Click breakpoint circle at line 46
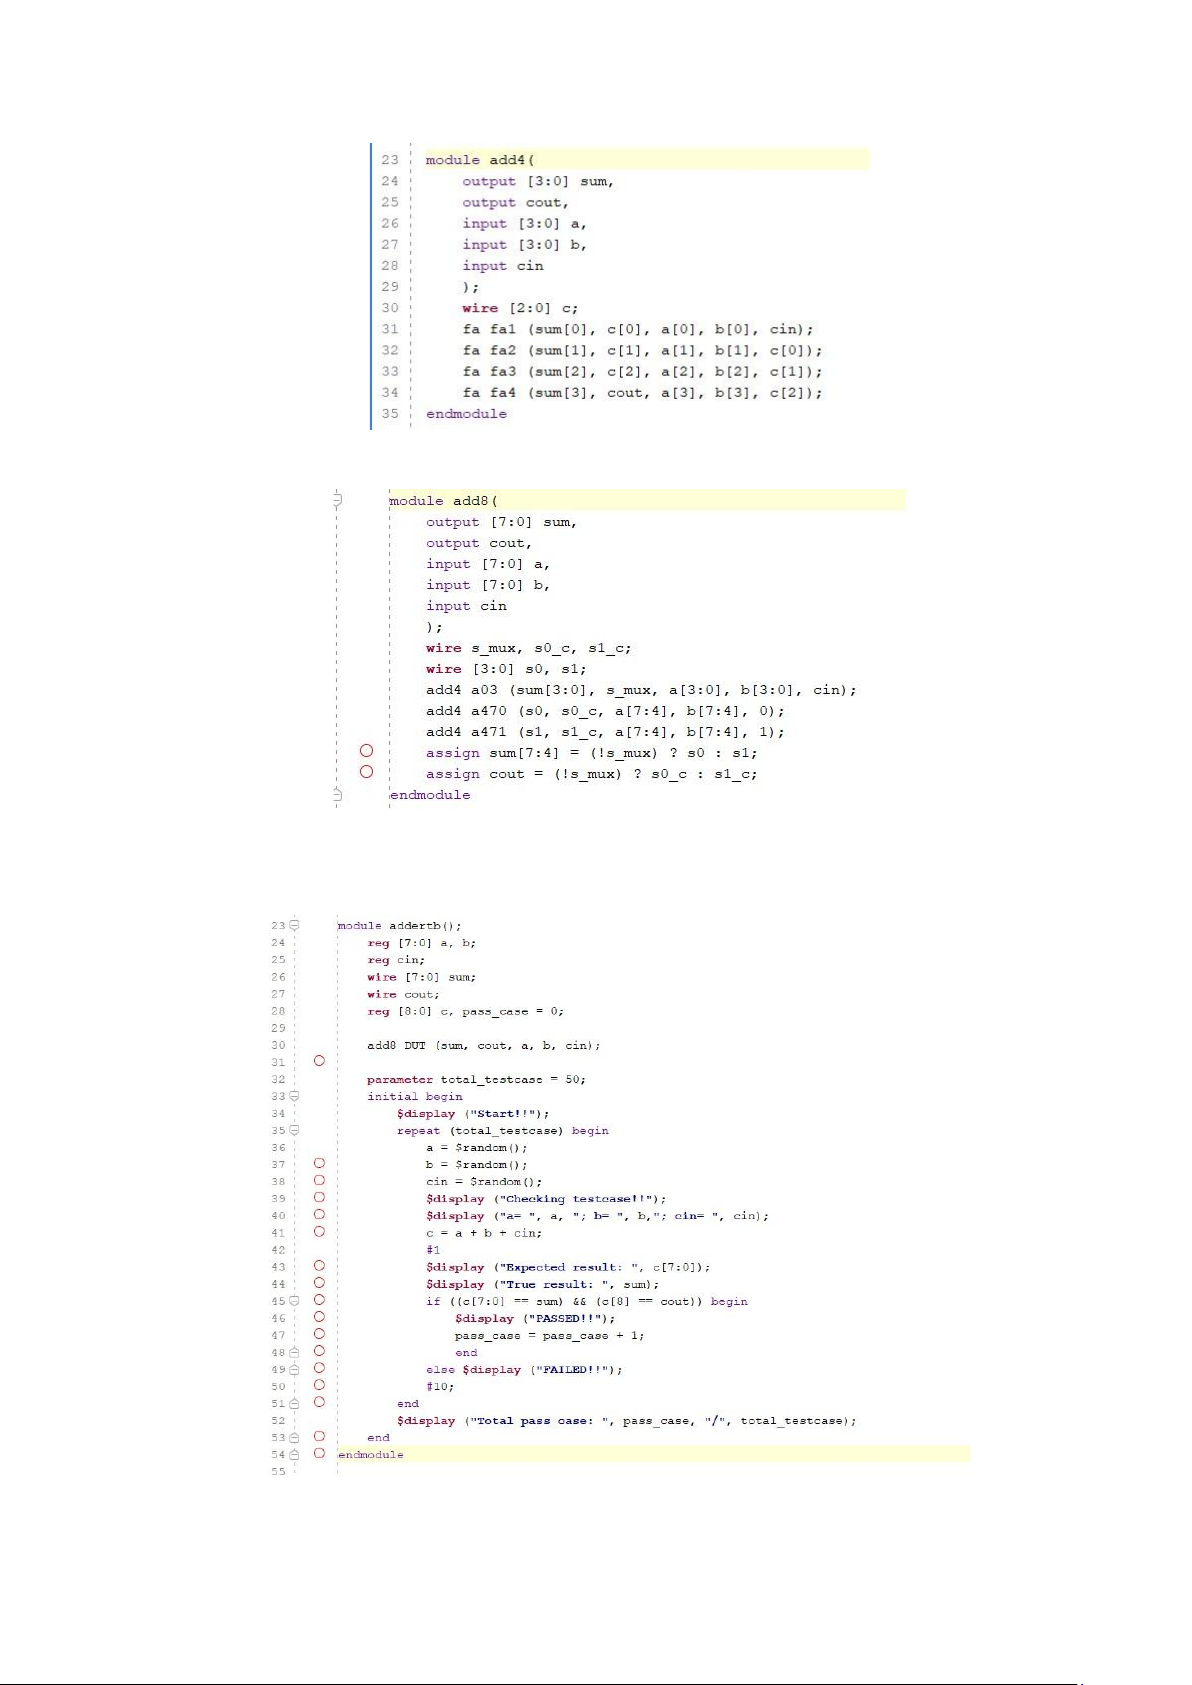 click(x=319, y=1317)
